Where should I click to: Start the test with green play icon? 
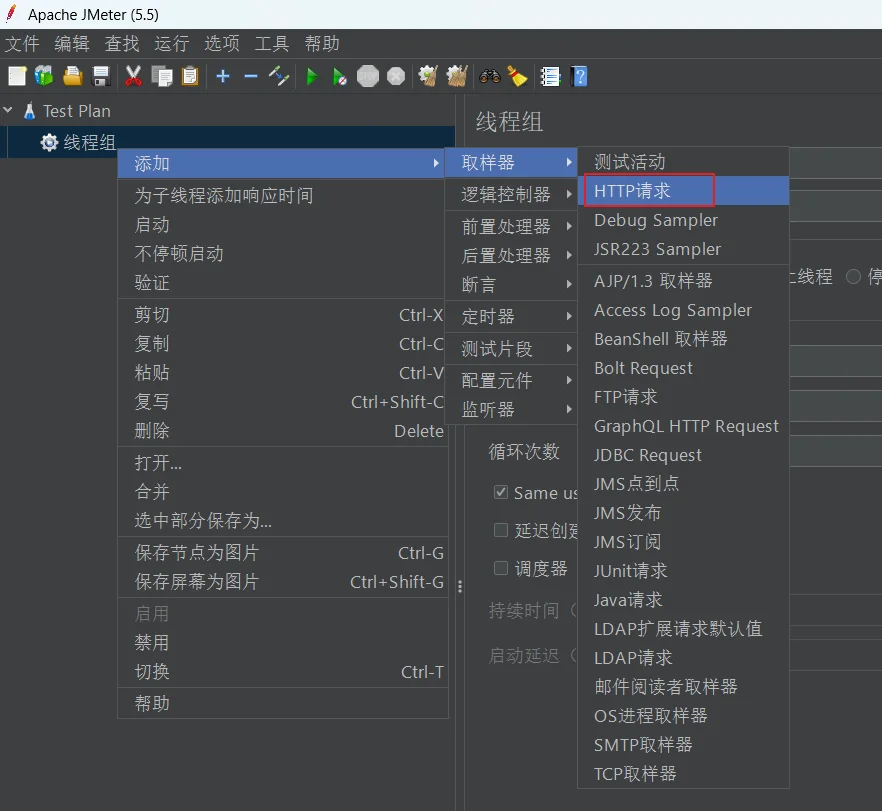[312, 76]
